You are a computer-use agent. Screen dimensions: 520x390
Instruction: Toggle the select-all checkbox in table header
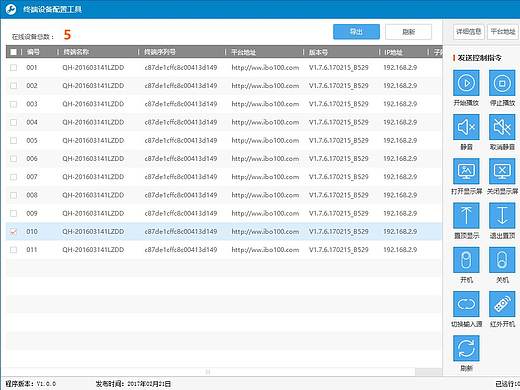(13, 52)
